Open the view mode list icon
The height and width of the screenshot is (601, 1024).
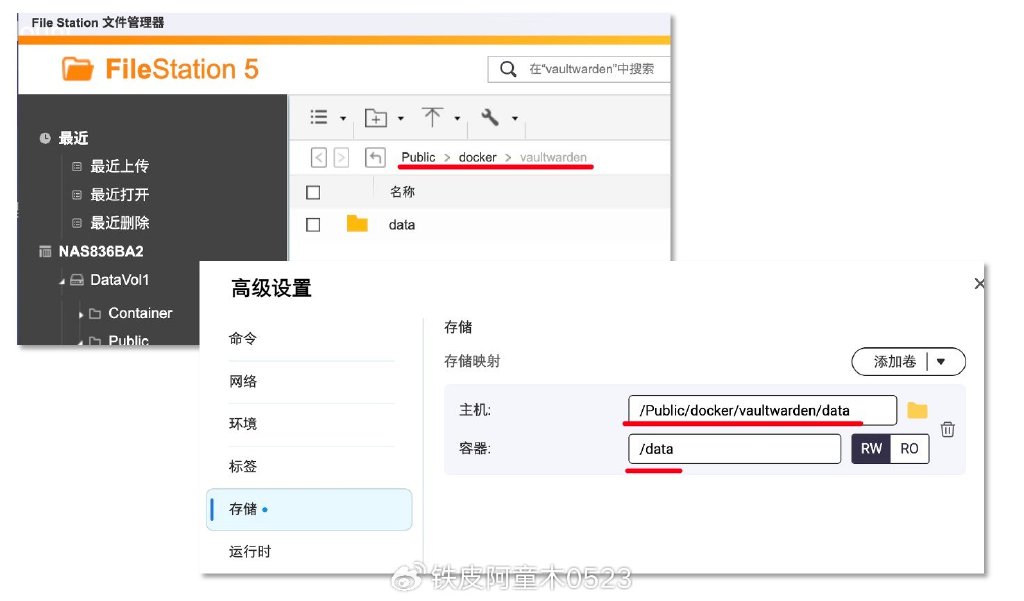click(317, 117)
